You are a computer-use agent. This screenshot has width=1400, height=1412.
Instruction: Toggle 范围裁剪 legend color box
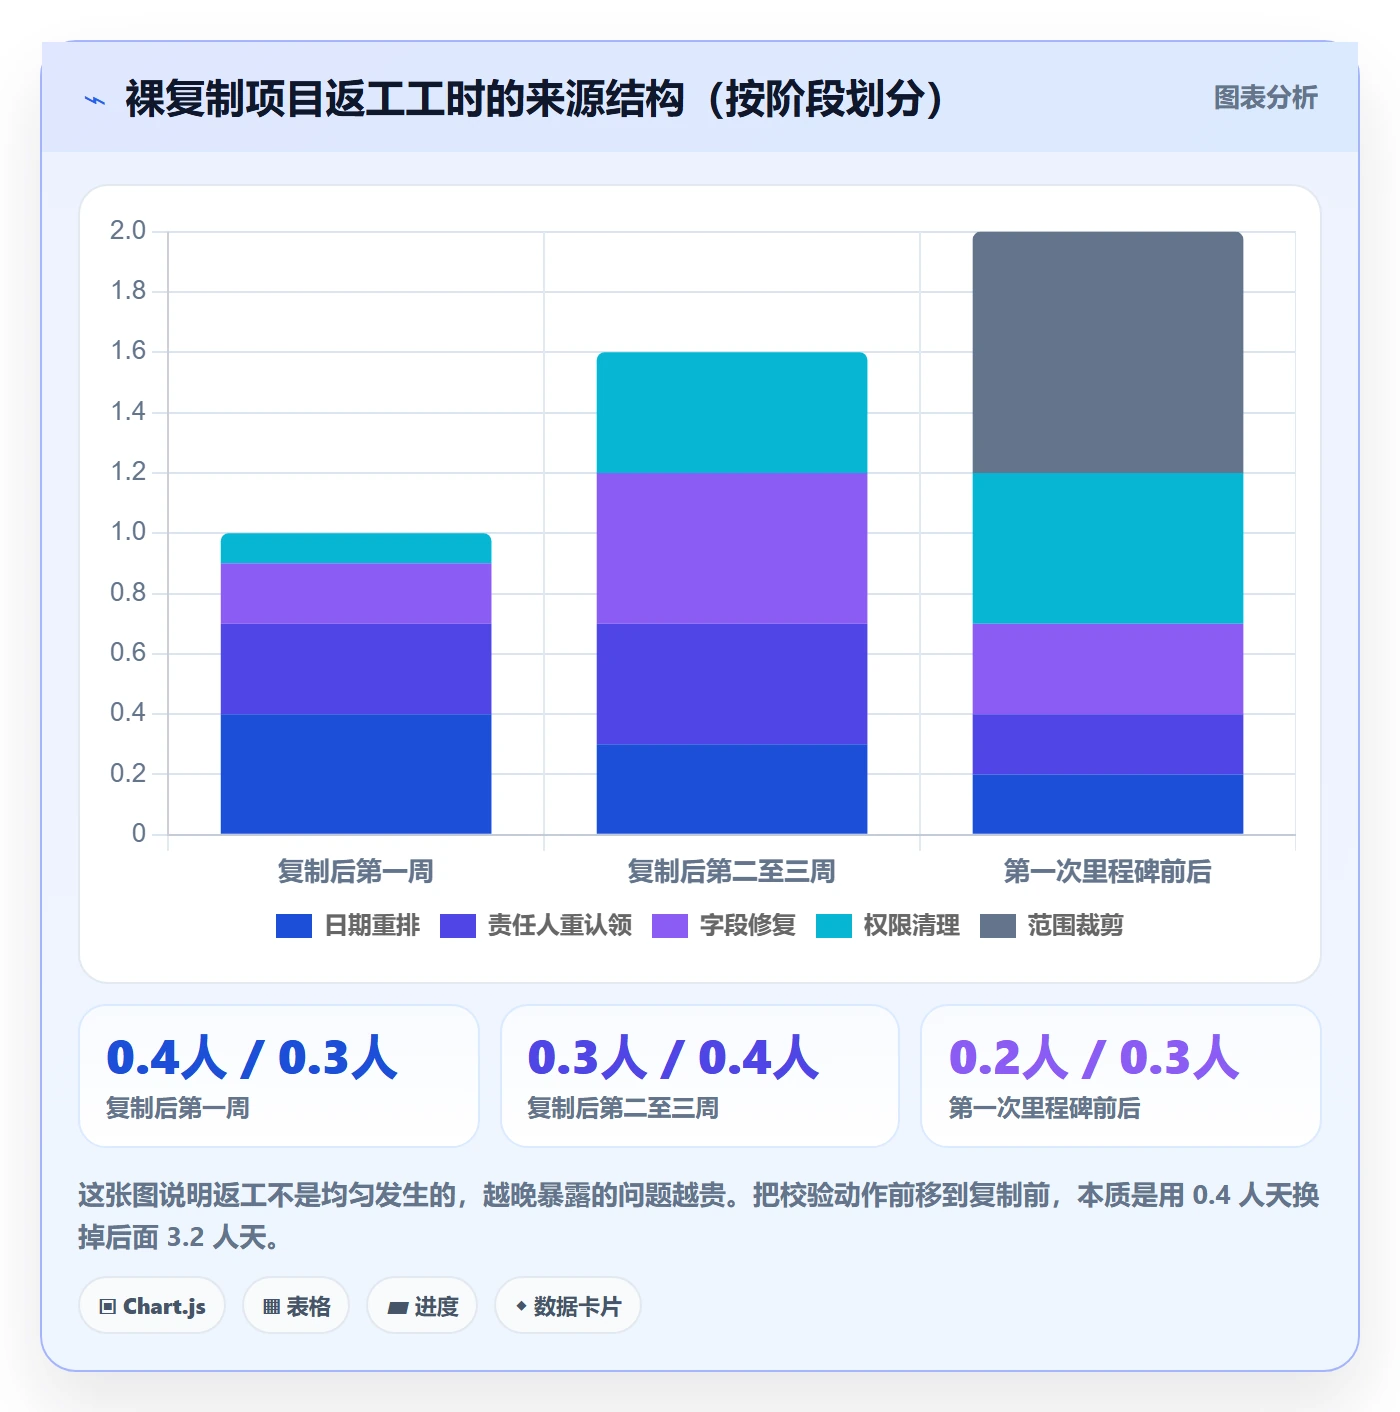998,926
